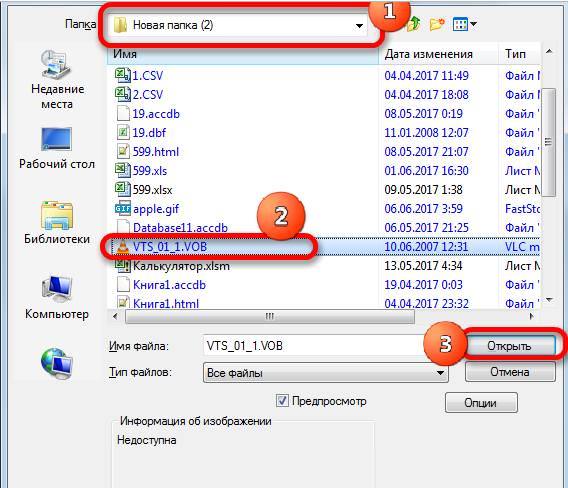The height and width of the screenshot is (488, 568).
Task: Click the Up One Level folder icon
Action: tap(414, 24)
